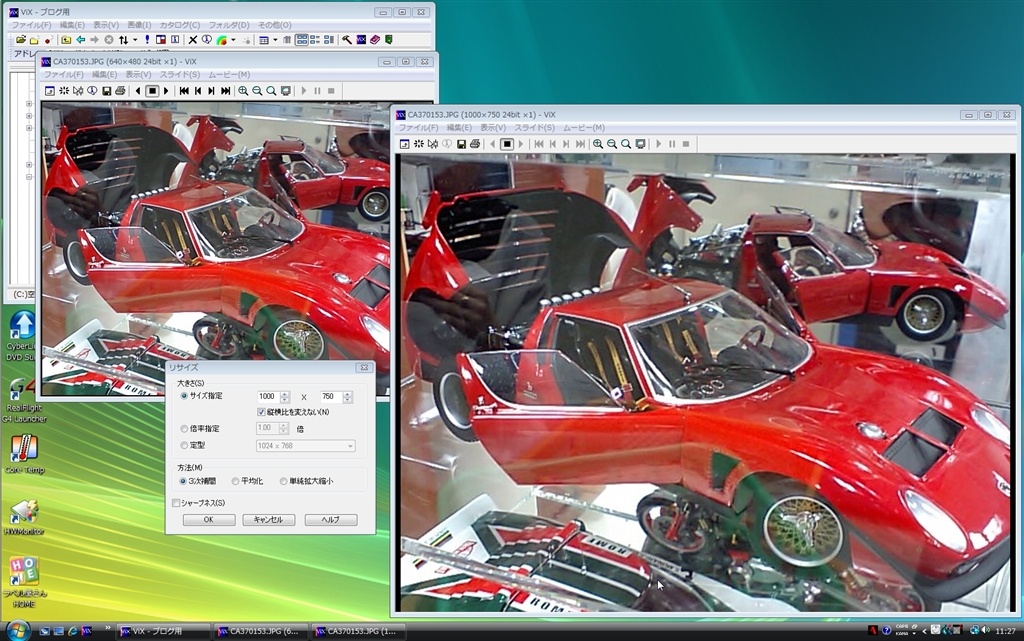Click the sort up-down arrows icon
Viewport: 1024px width, 641px height.
click(x=123, y=40)
